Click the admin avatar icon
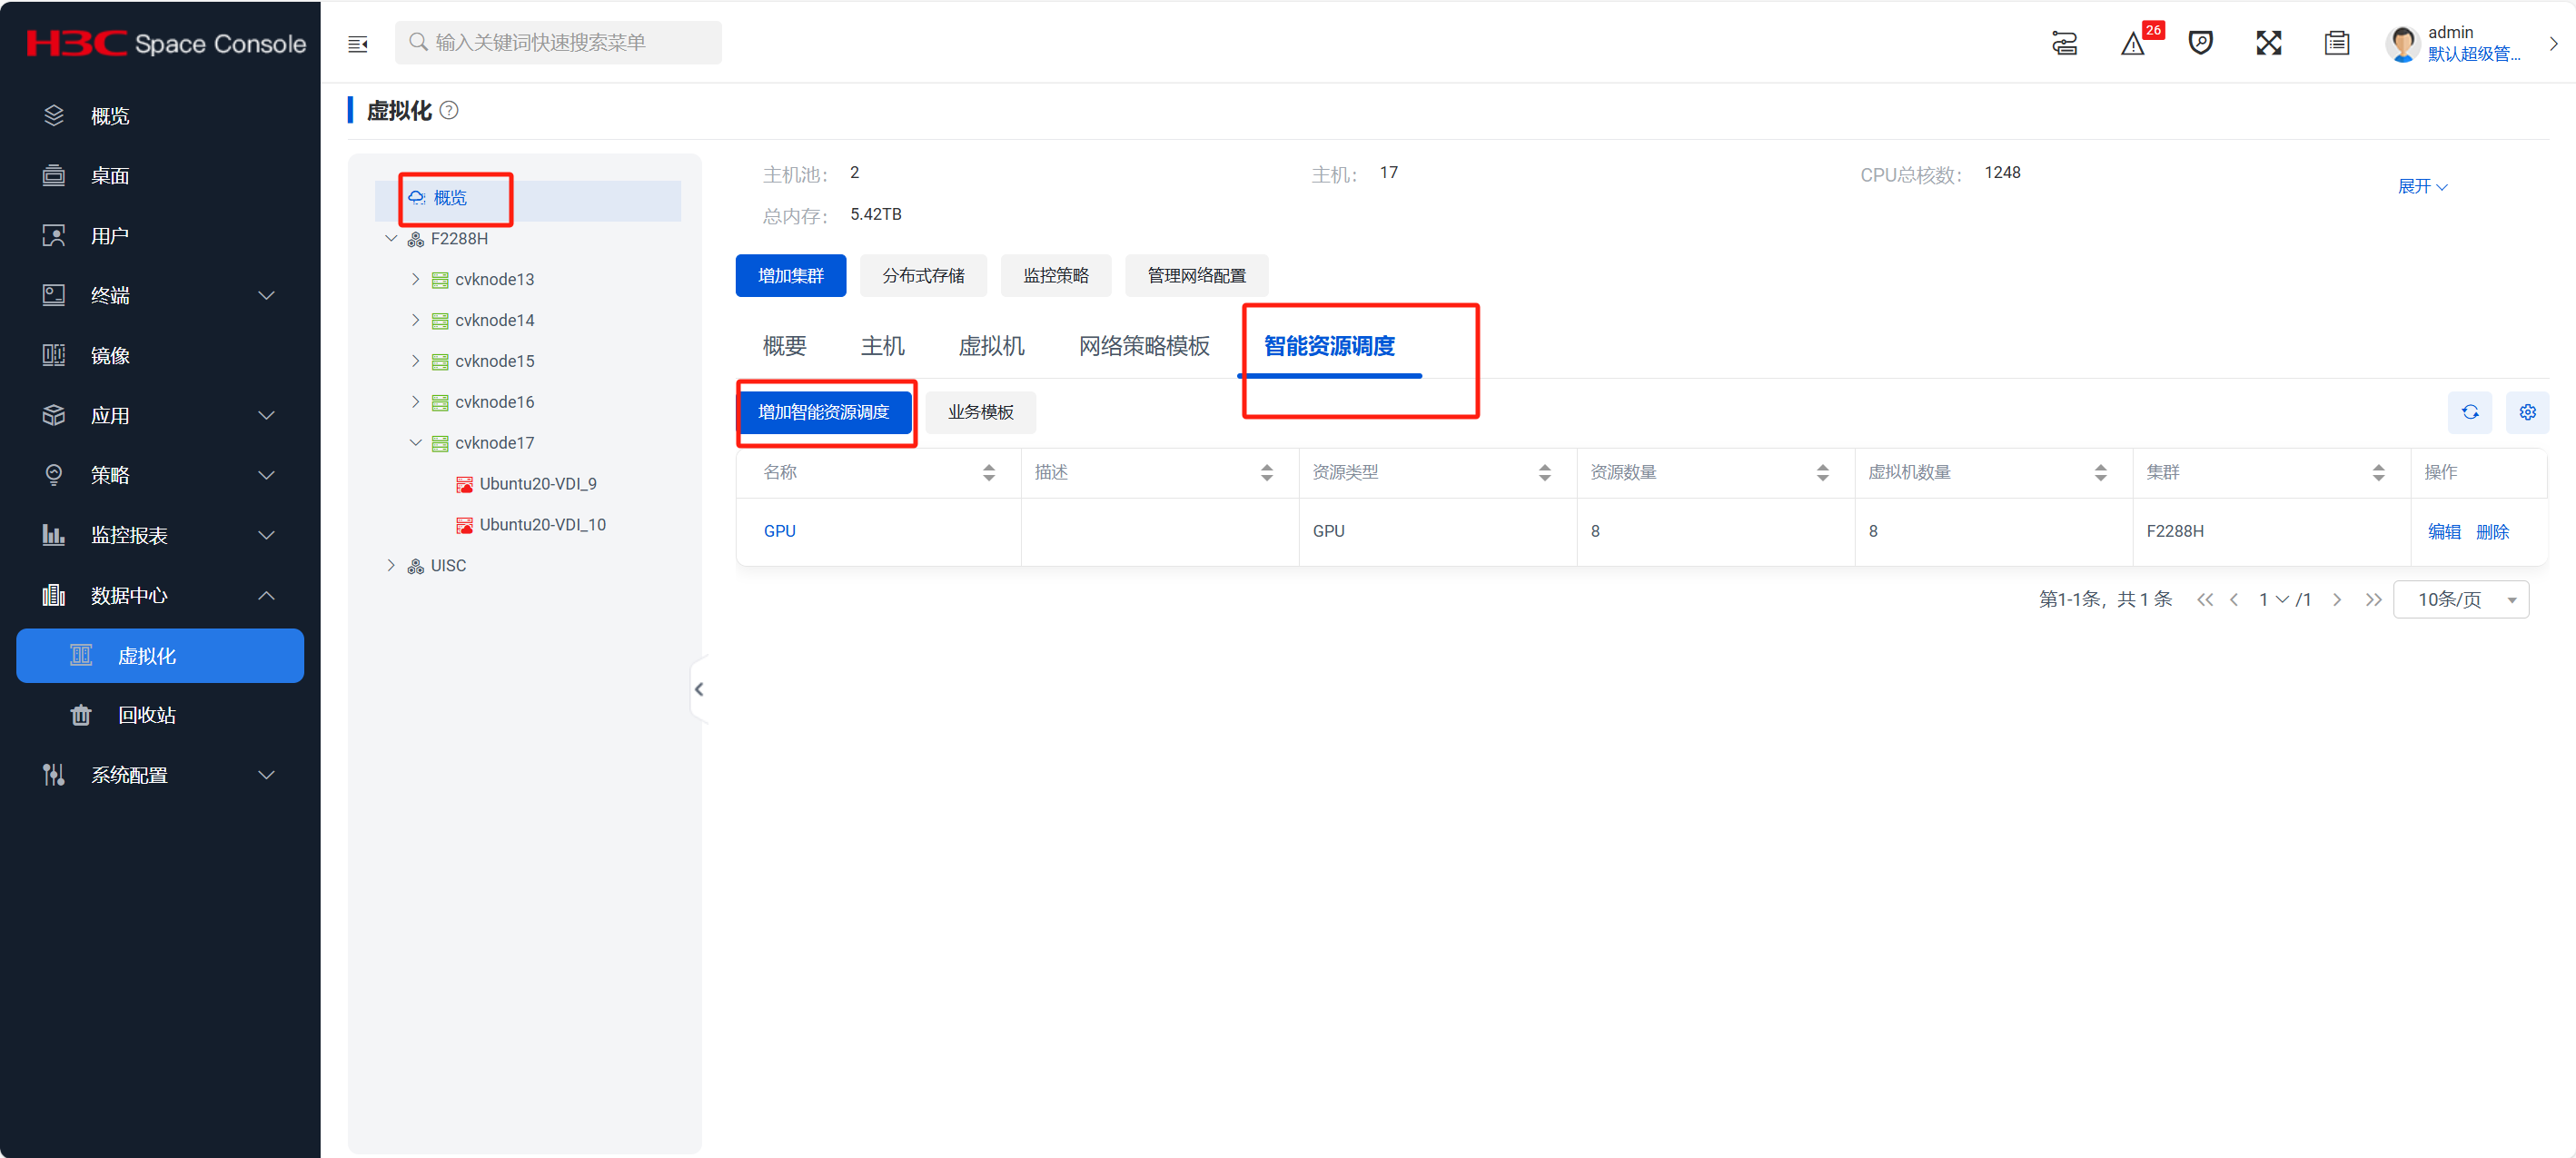This screenshot has height=1158, width=2576. (2402, 43)
